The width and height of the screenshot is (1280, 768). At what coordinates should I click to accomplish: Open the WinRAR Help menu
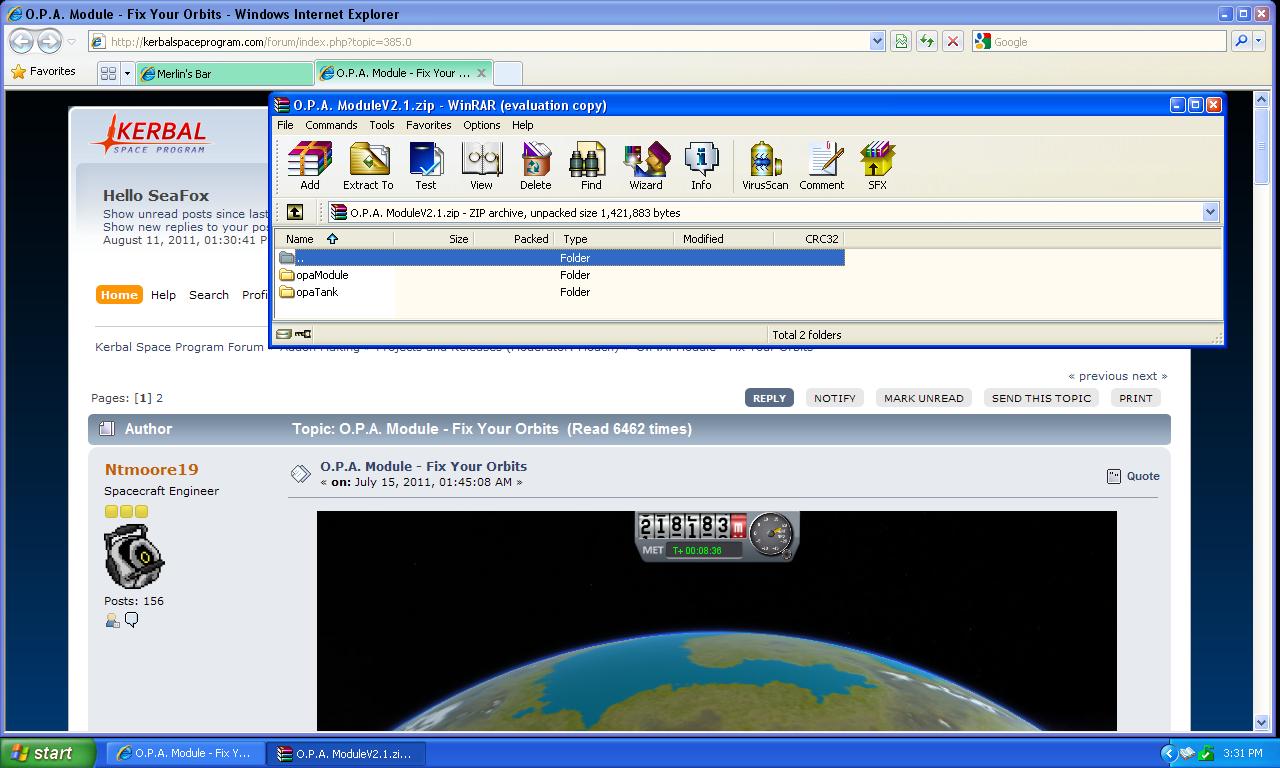point(522,125)
